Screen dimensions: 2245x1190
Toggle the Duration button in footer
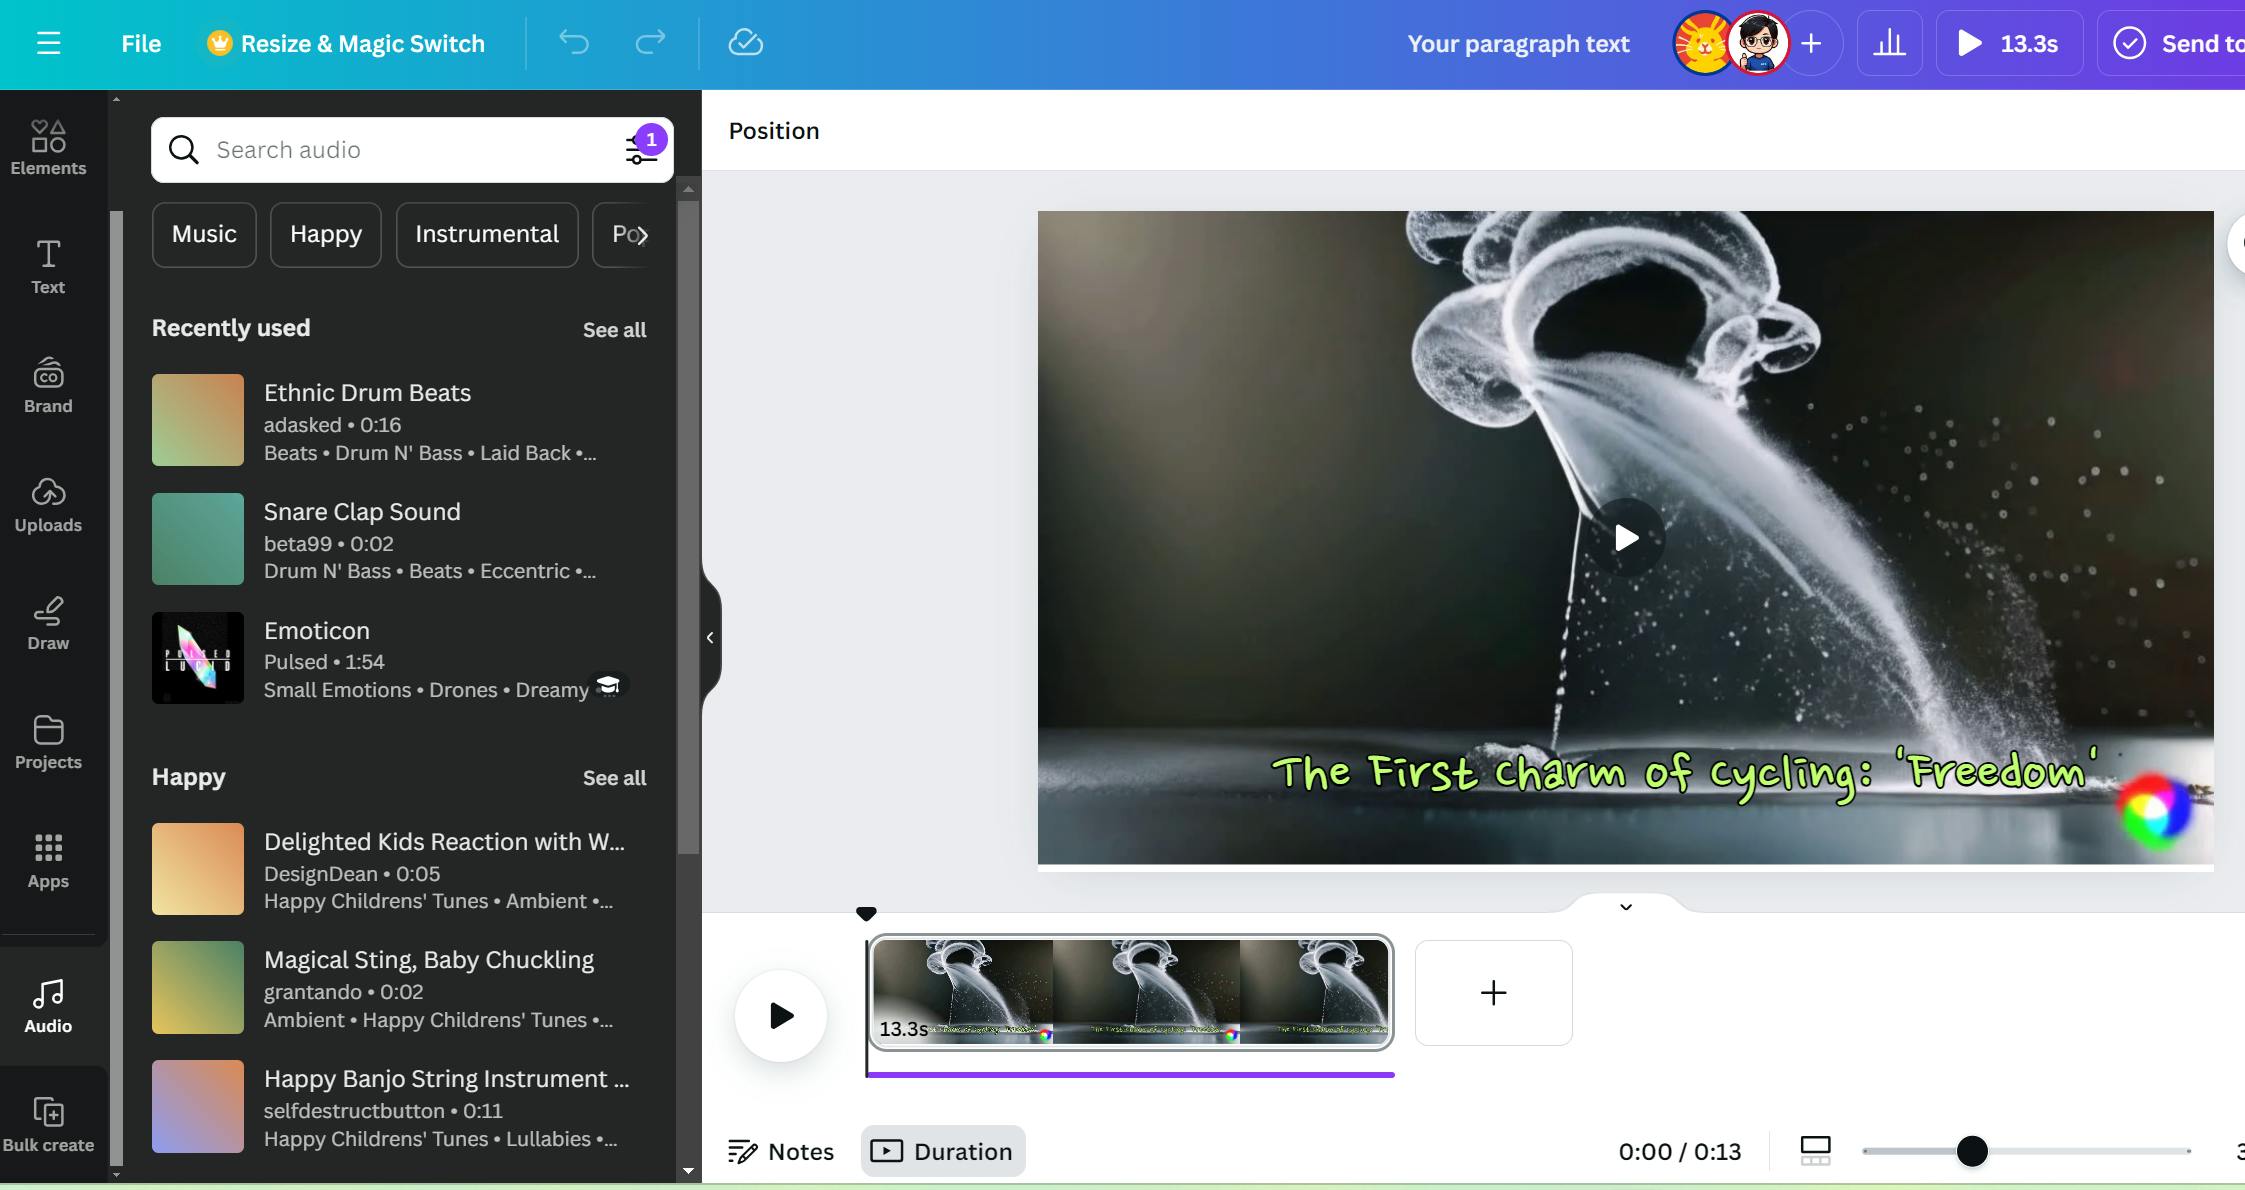coord(942,1151)
